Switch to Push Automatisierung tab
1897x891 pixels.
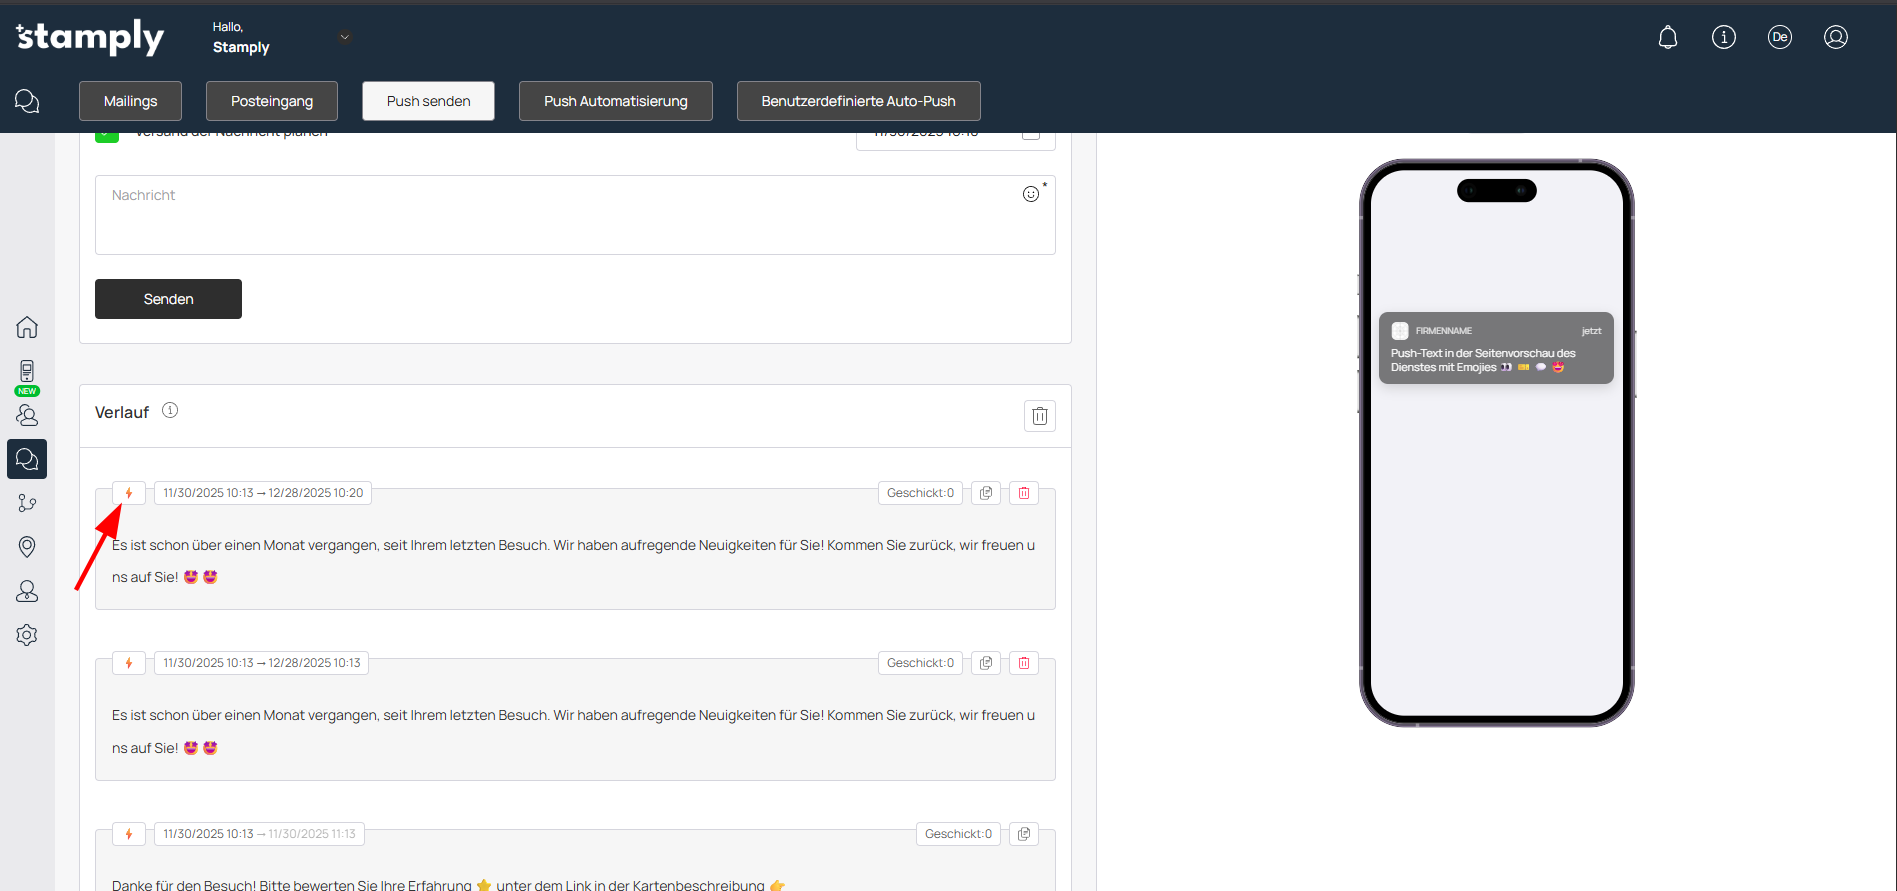615,101
